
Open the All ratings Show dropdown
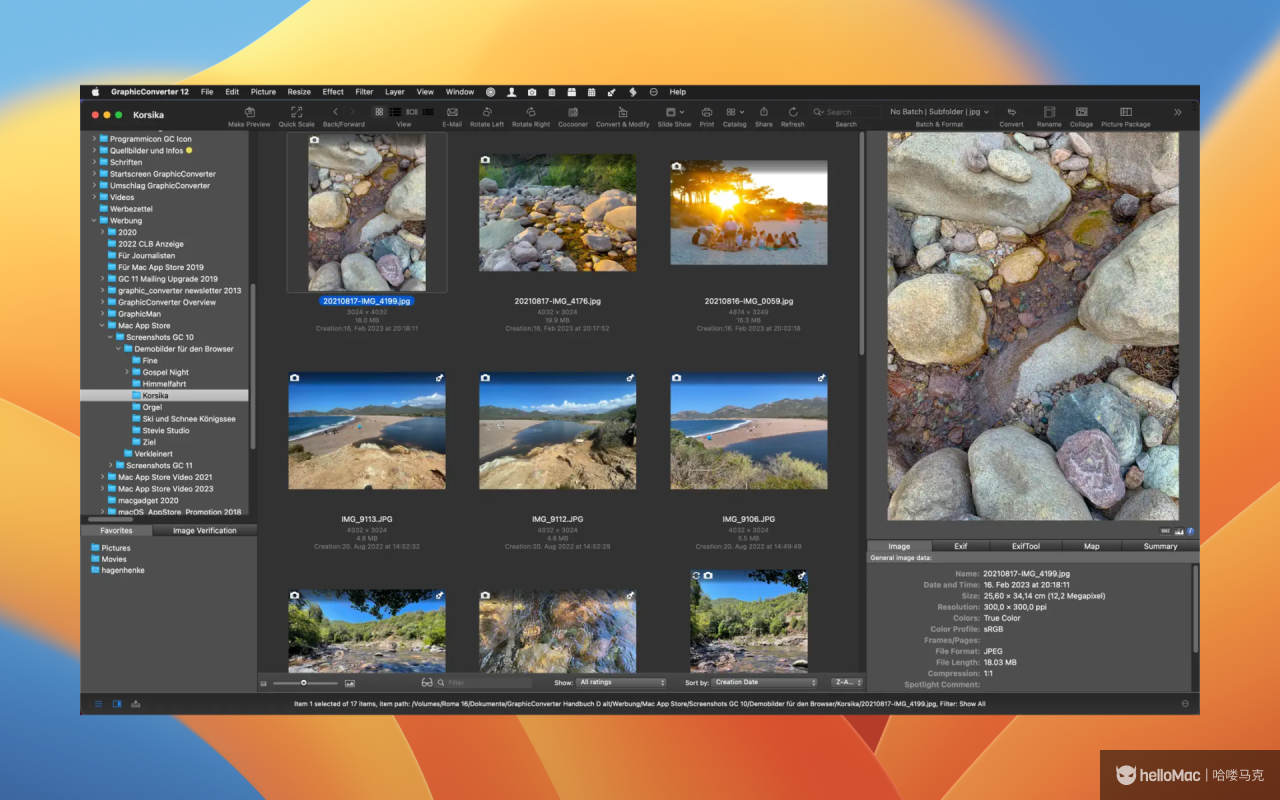tap(622, 683)
